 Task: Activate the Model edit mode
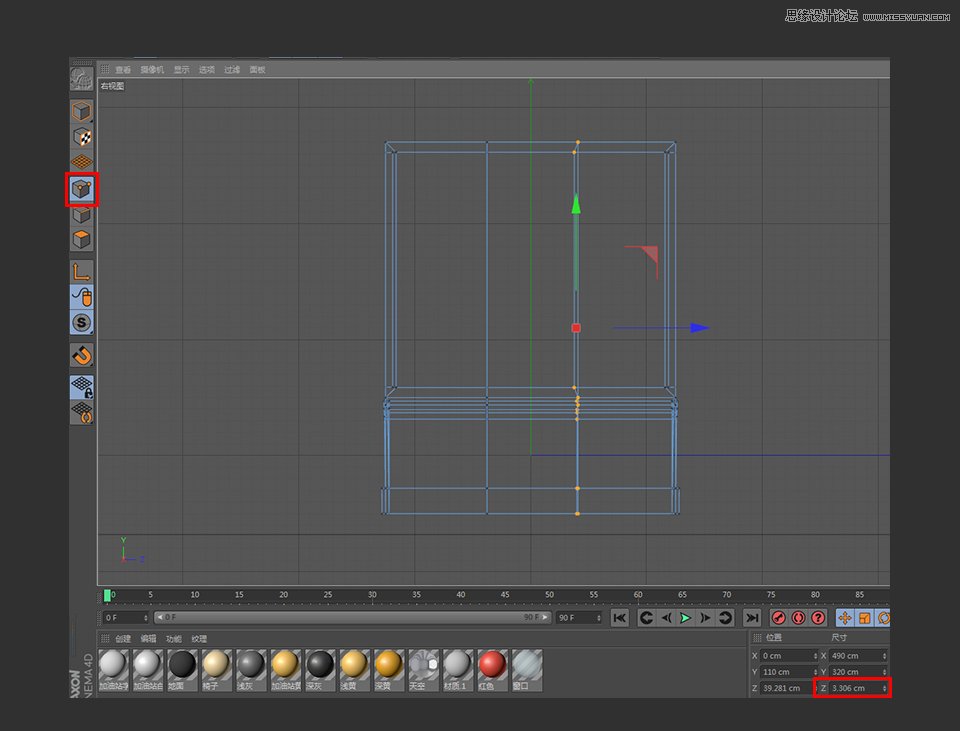click(x=81, y=136)
